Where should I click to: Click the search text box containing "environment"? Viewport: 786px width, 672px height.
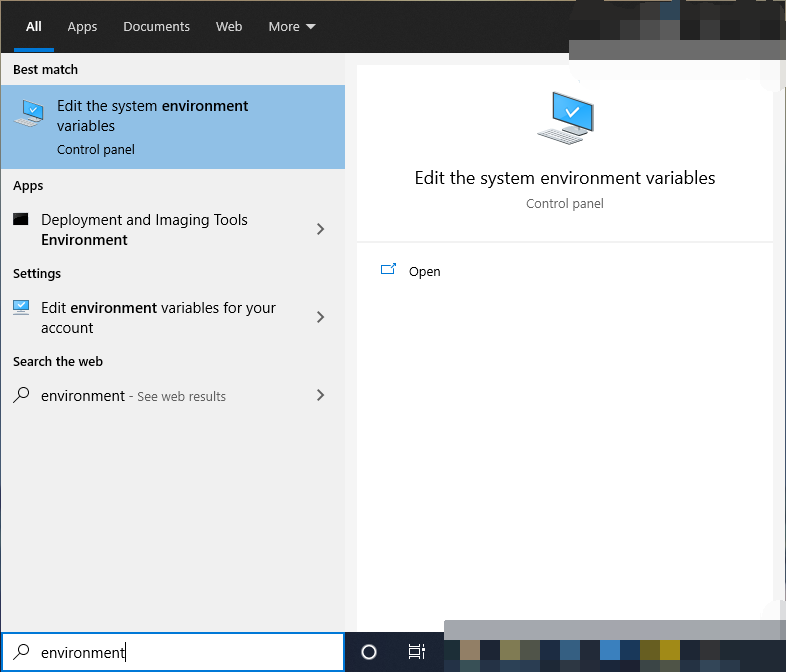point(190,652)
